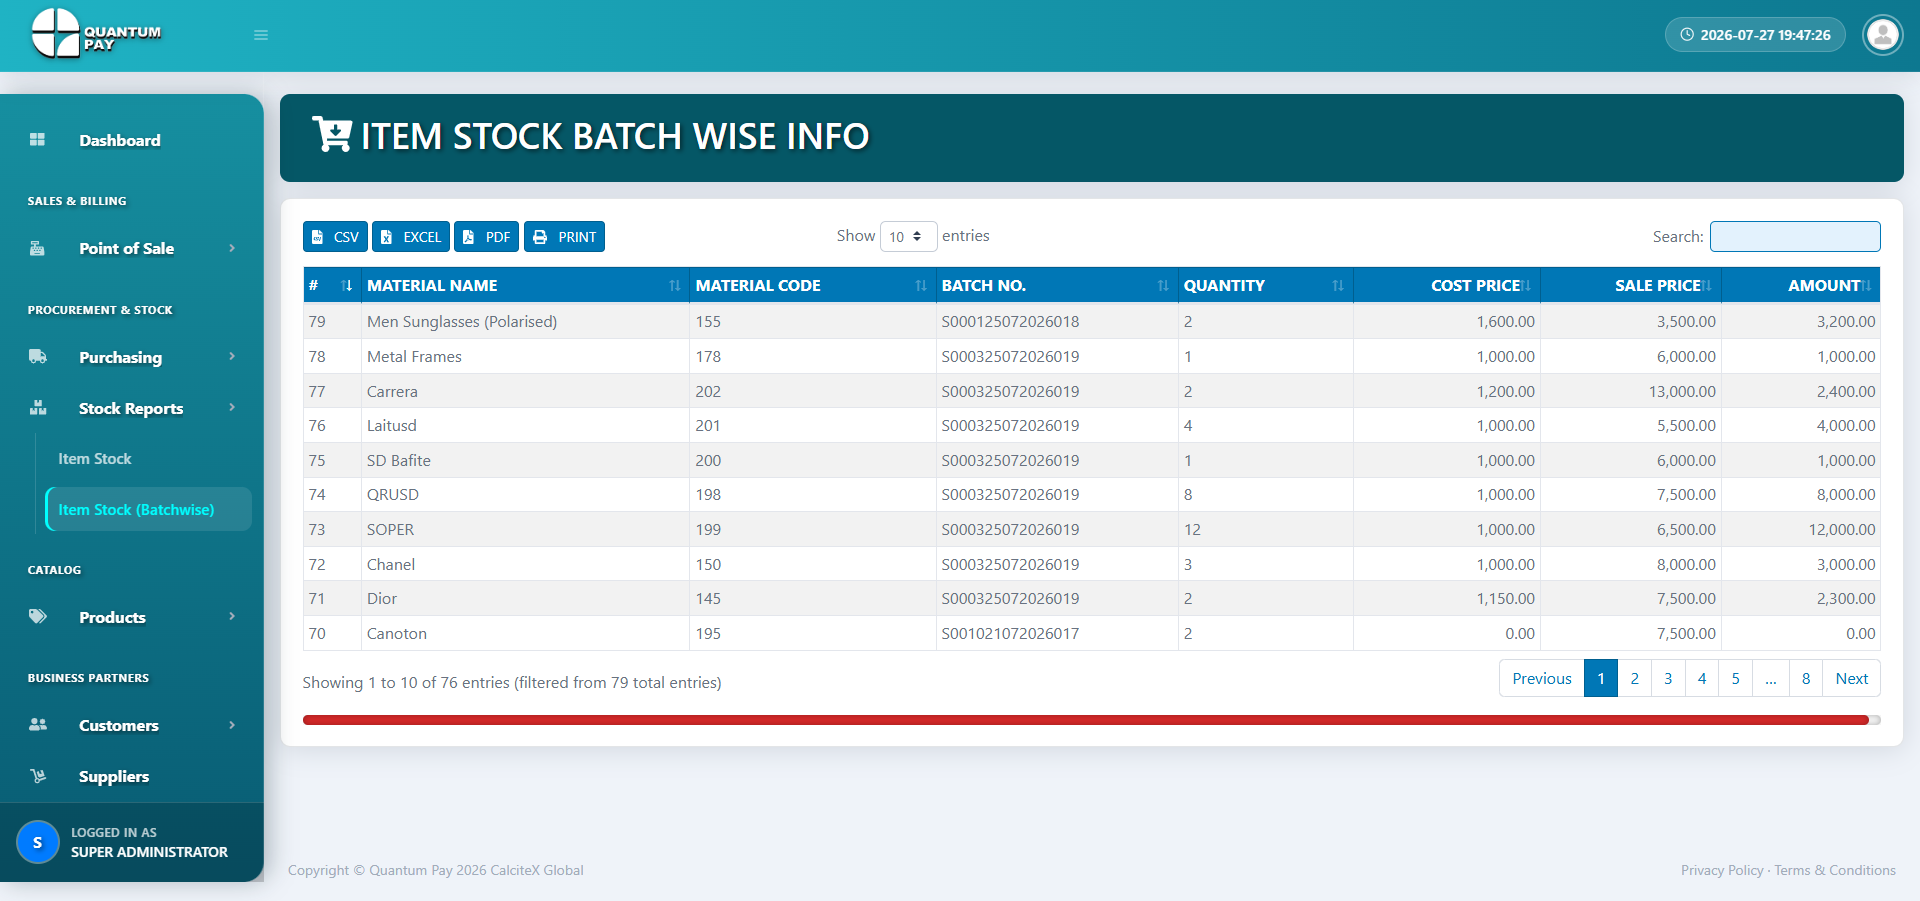This screenshot has width=1920, height=901.
Task: Export table as PDF
Action: [x=487, y=237]
